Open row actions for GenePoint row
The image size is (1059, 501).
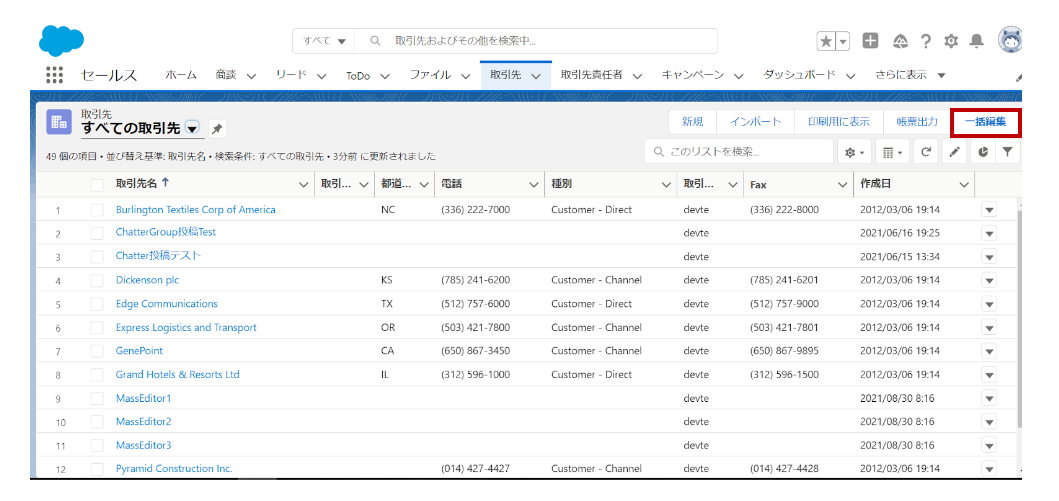point(989,351)
